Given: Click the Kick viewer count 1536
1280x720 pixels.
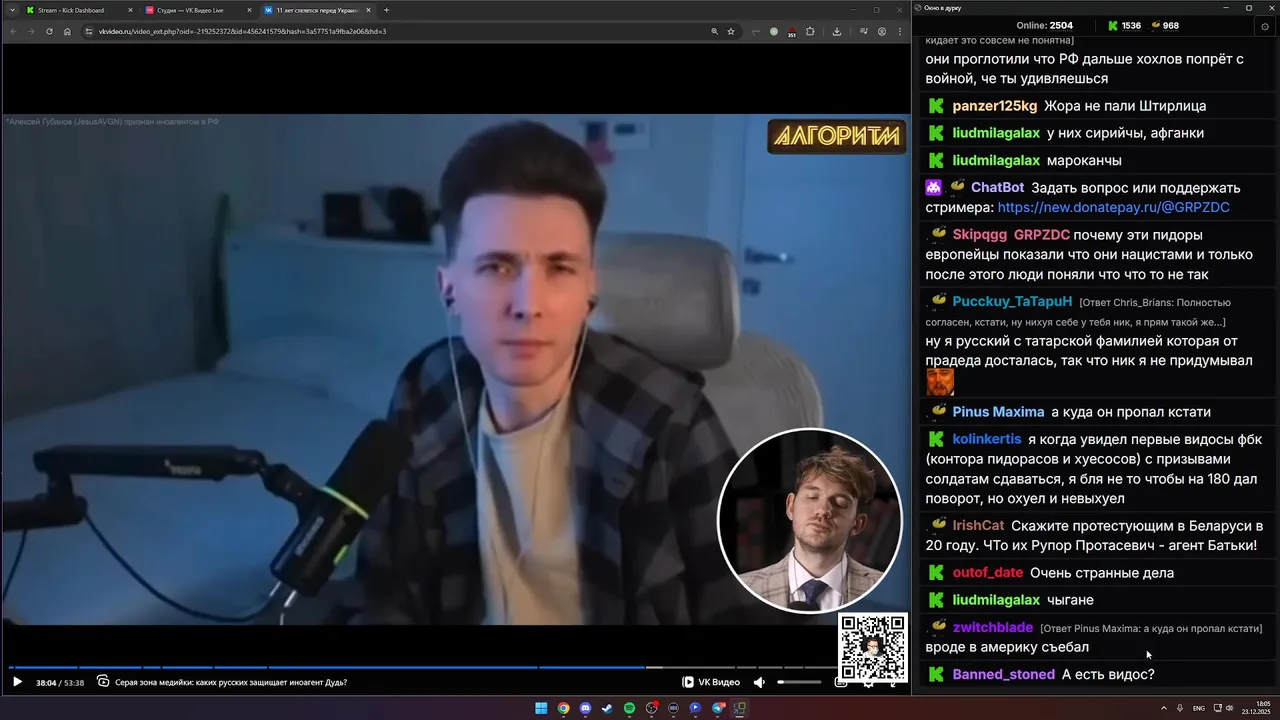Looking at the screenshot, I should tap(1124, 26).
